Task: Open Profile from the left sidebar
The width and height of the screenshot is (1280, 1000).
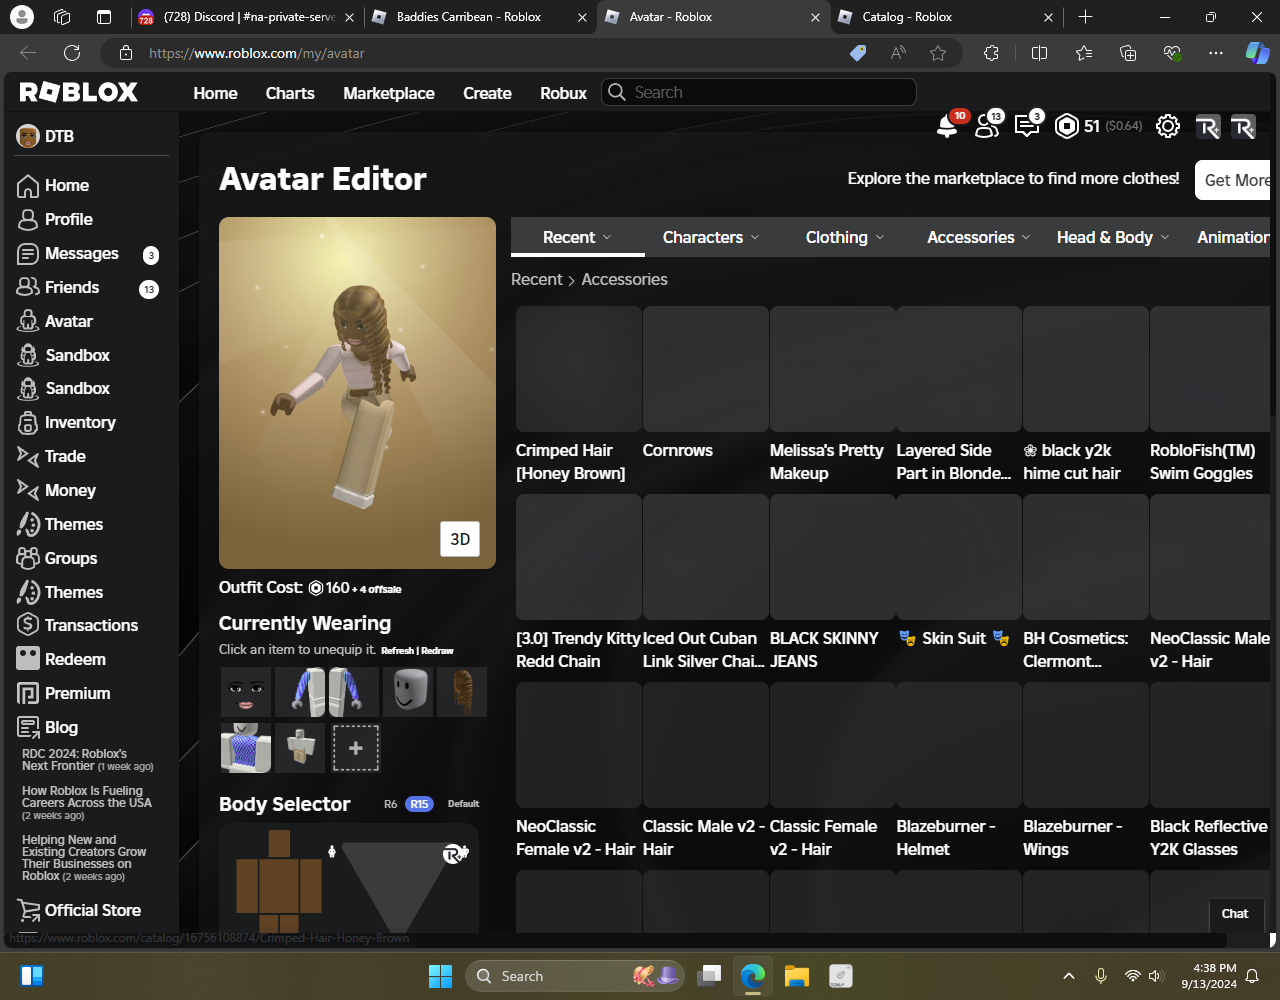Action: 68,219
